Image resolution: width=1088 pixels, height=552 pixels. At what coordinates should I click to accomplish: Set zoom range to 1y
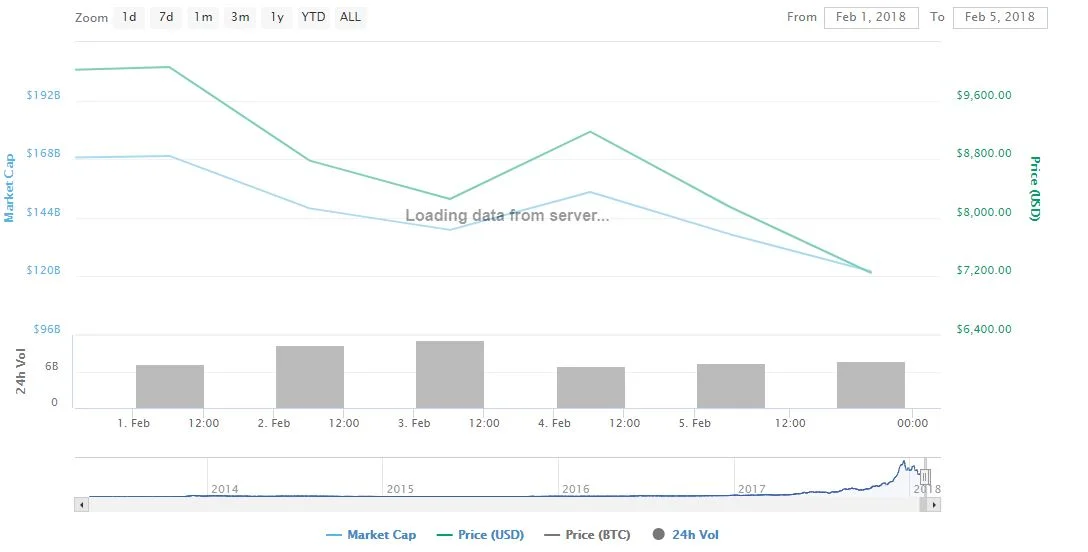(x=277, y=17)
